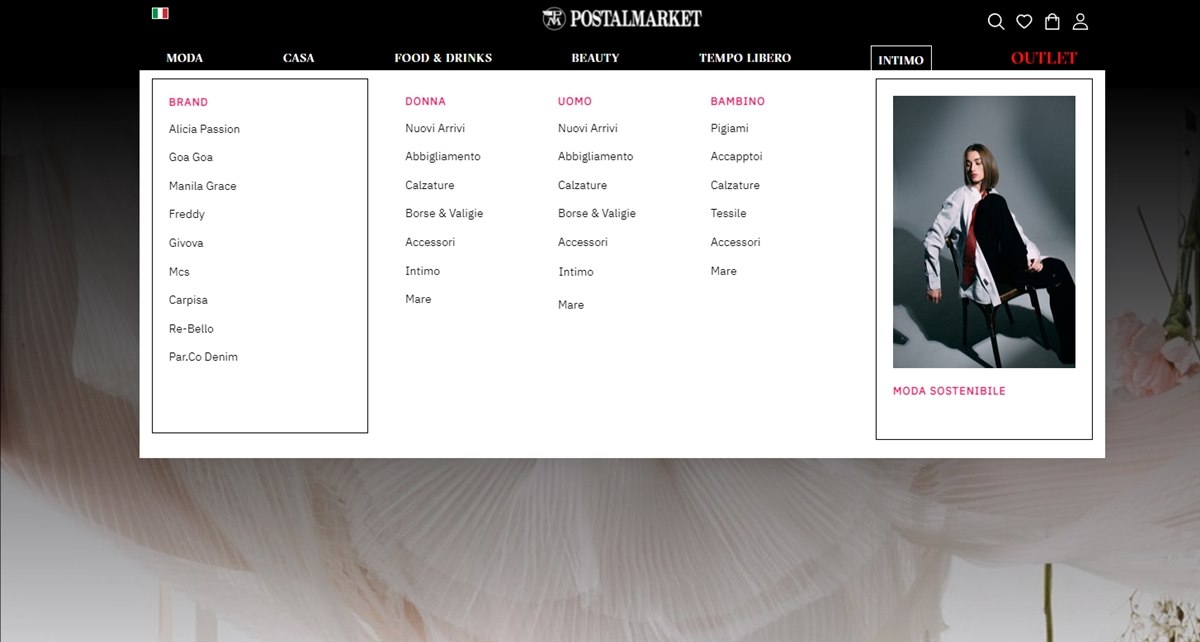
Task: Click the UOMO category heading
Action: (x=575, y=101)
